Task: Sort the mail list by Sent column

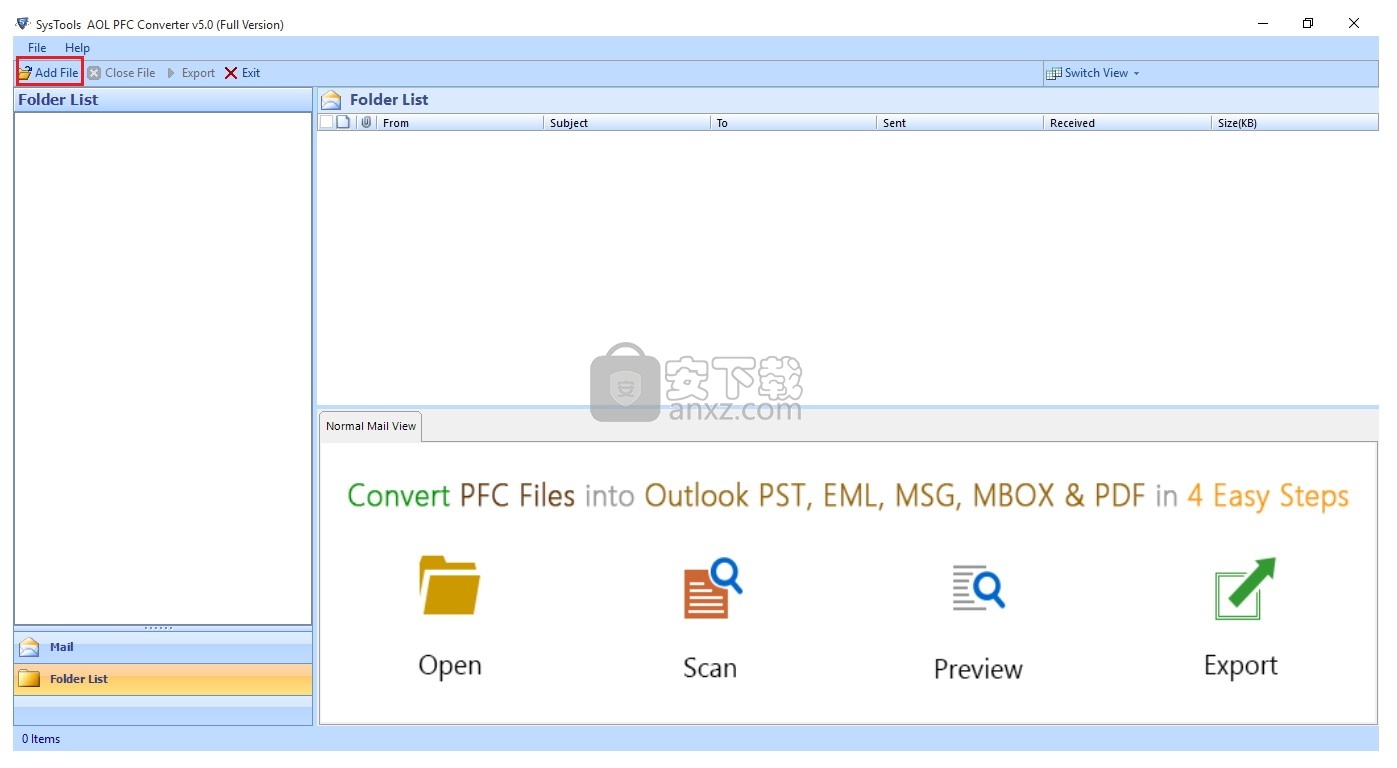Action: (x=960, y=123)
